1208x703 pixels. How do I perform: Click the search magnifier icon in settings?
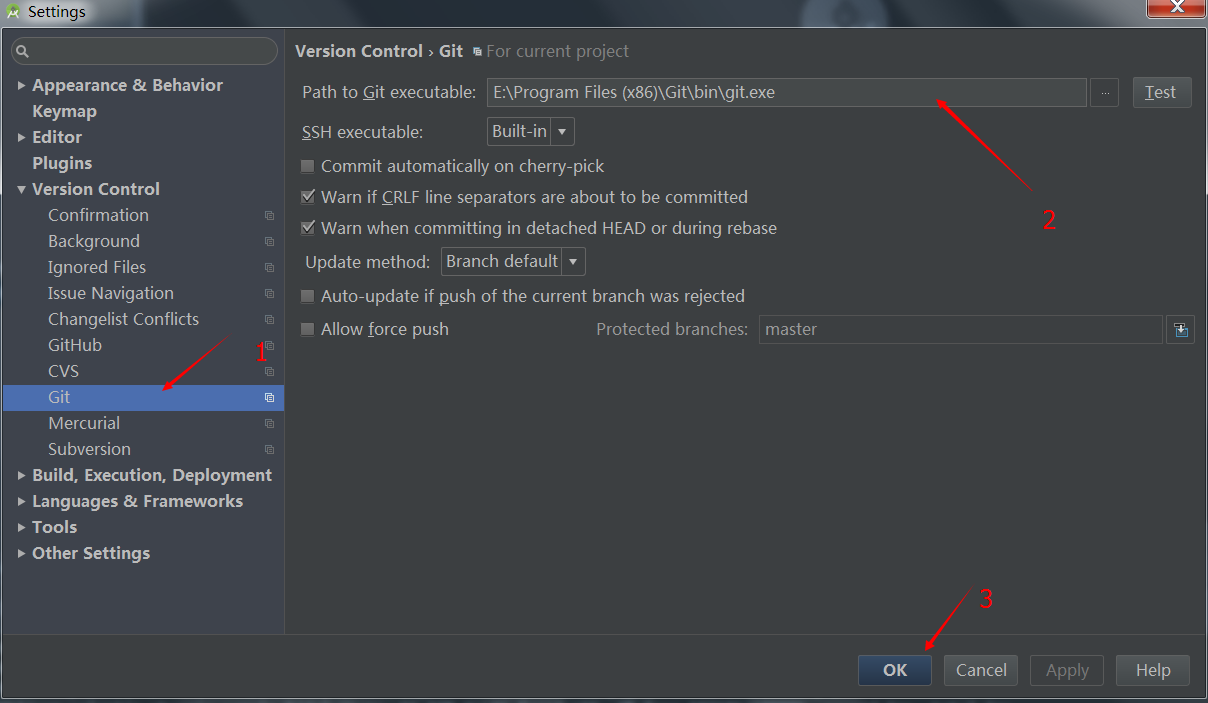coord(23,51)
